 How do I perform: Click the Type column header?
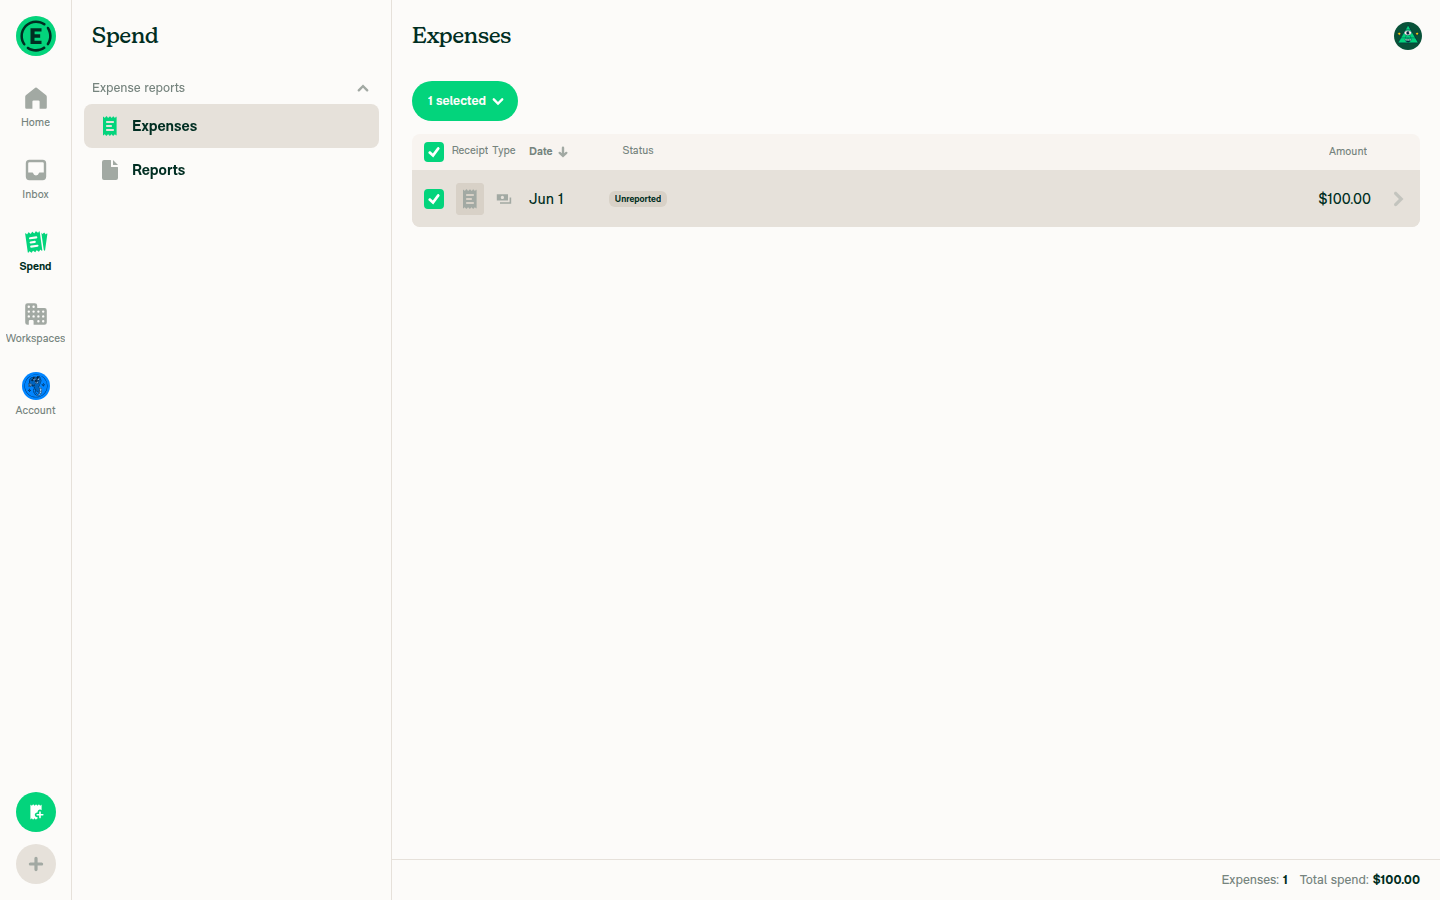pyautogui.click(x=504, y=151)
